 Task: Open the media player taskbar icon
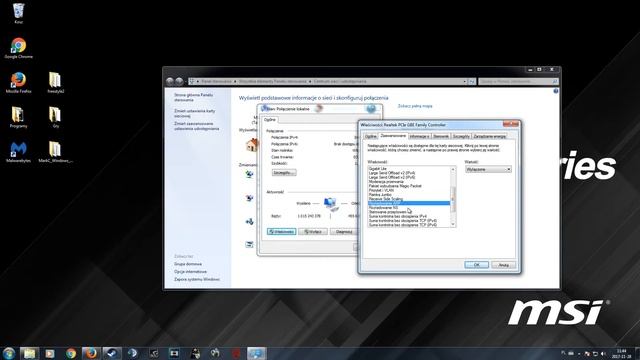click(50, 353)
